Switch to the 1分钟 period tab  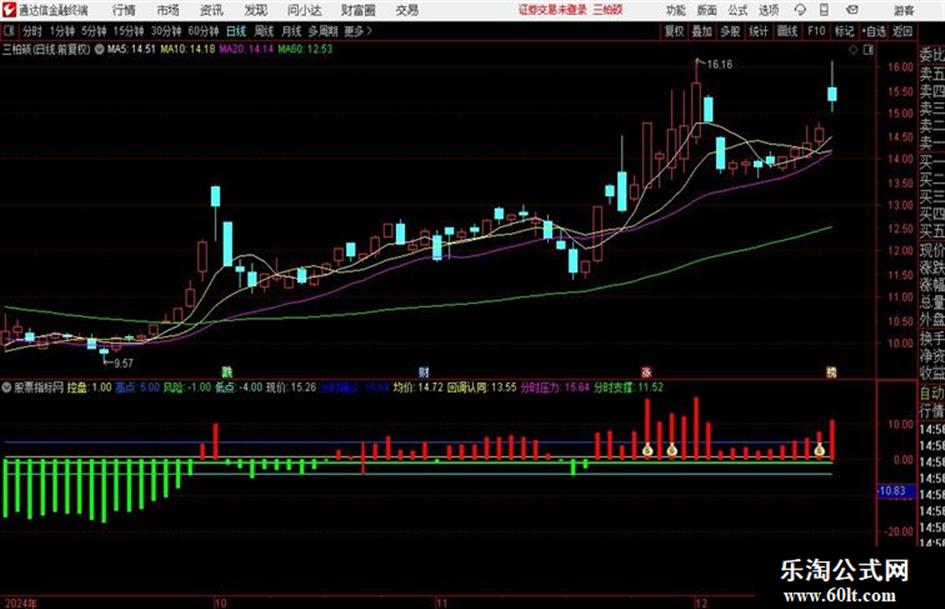[x=62, y=31]
